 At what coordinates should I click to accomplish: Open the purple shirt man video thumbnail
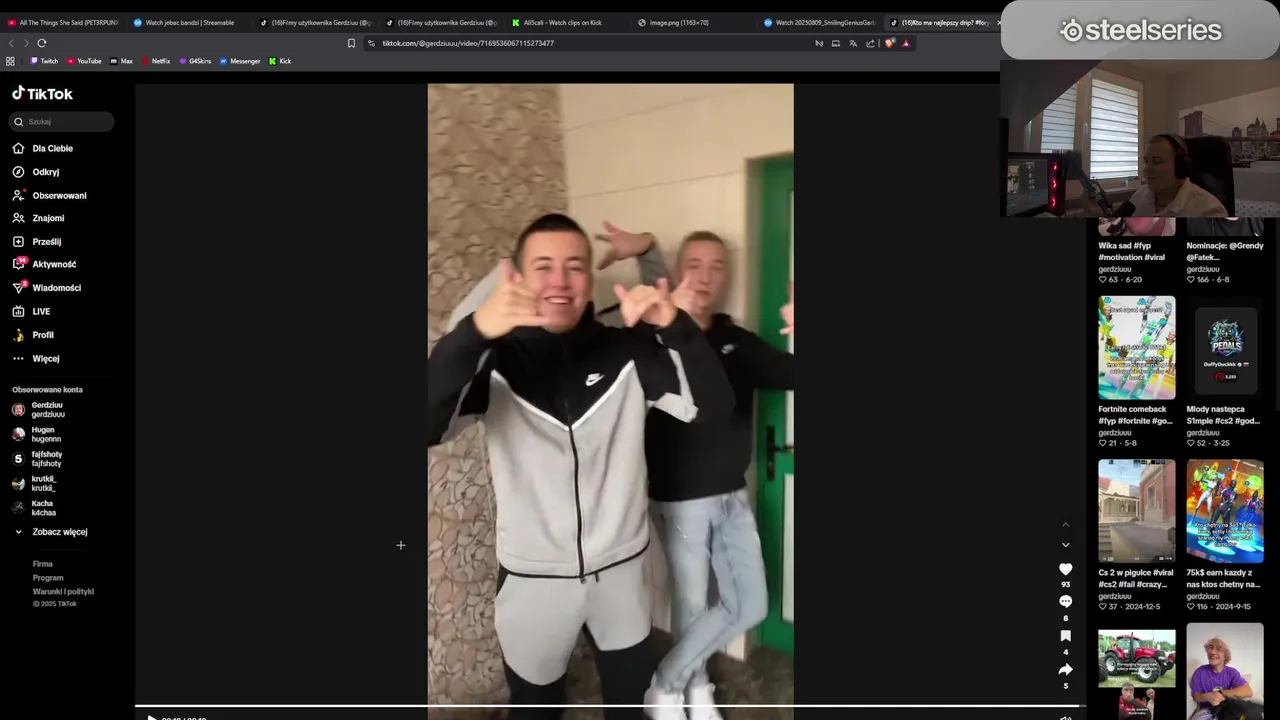click(1225, 671)
